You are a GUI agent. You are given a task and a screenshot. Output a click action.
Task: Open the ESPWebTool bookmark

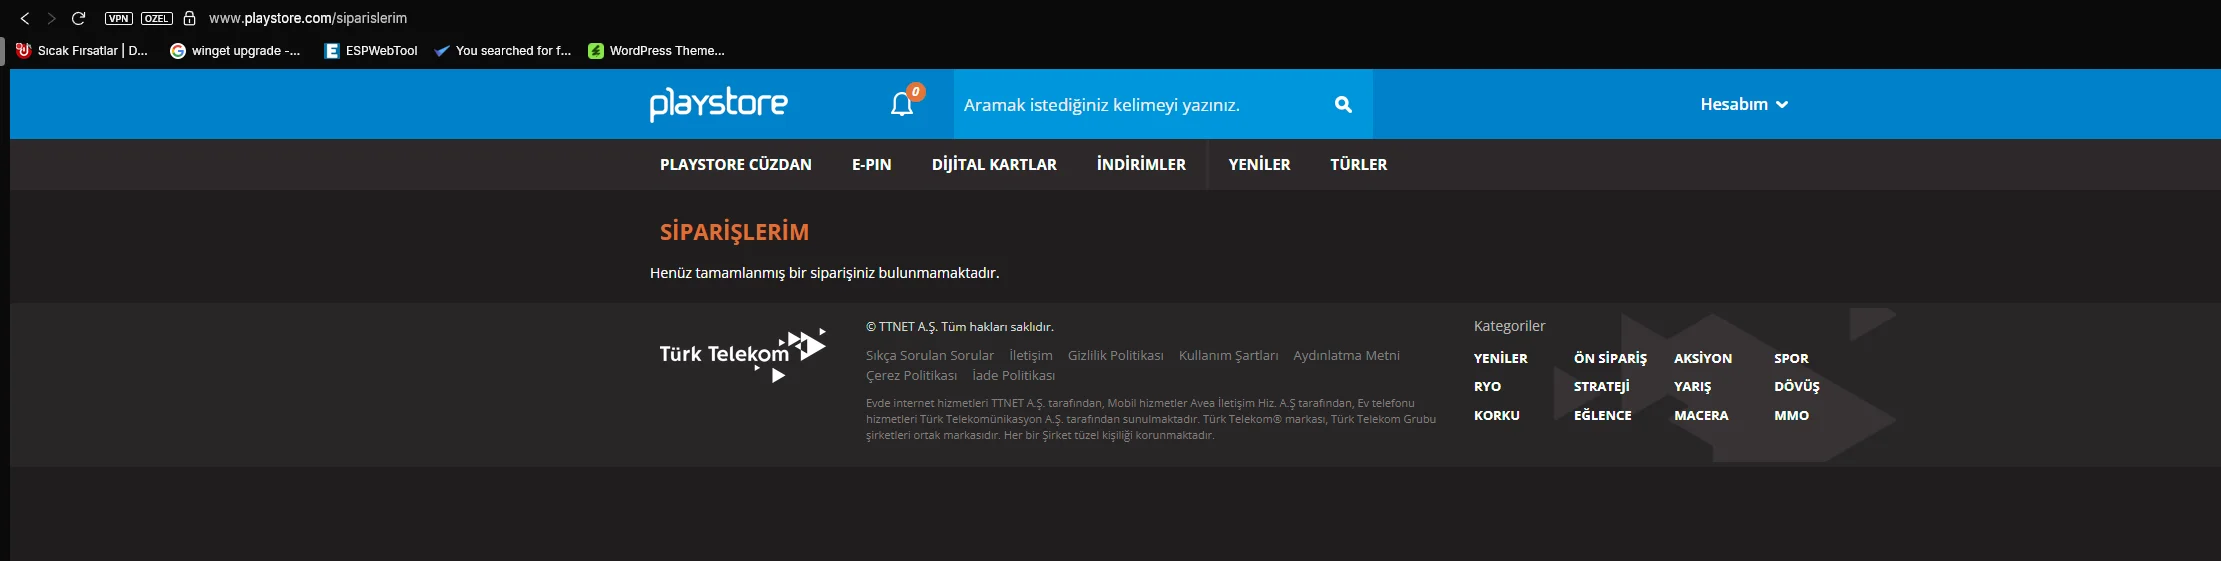click(371, 50)
